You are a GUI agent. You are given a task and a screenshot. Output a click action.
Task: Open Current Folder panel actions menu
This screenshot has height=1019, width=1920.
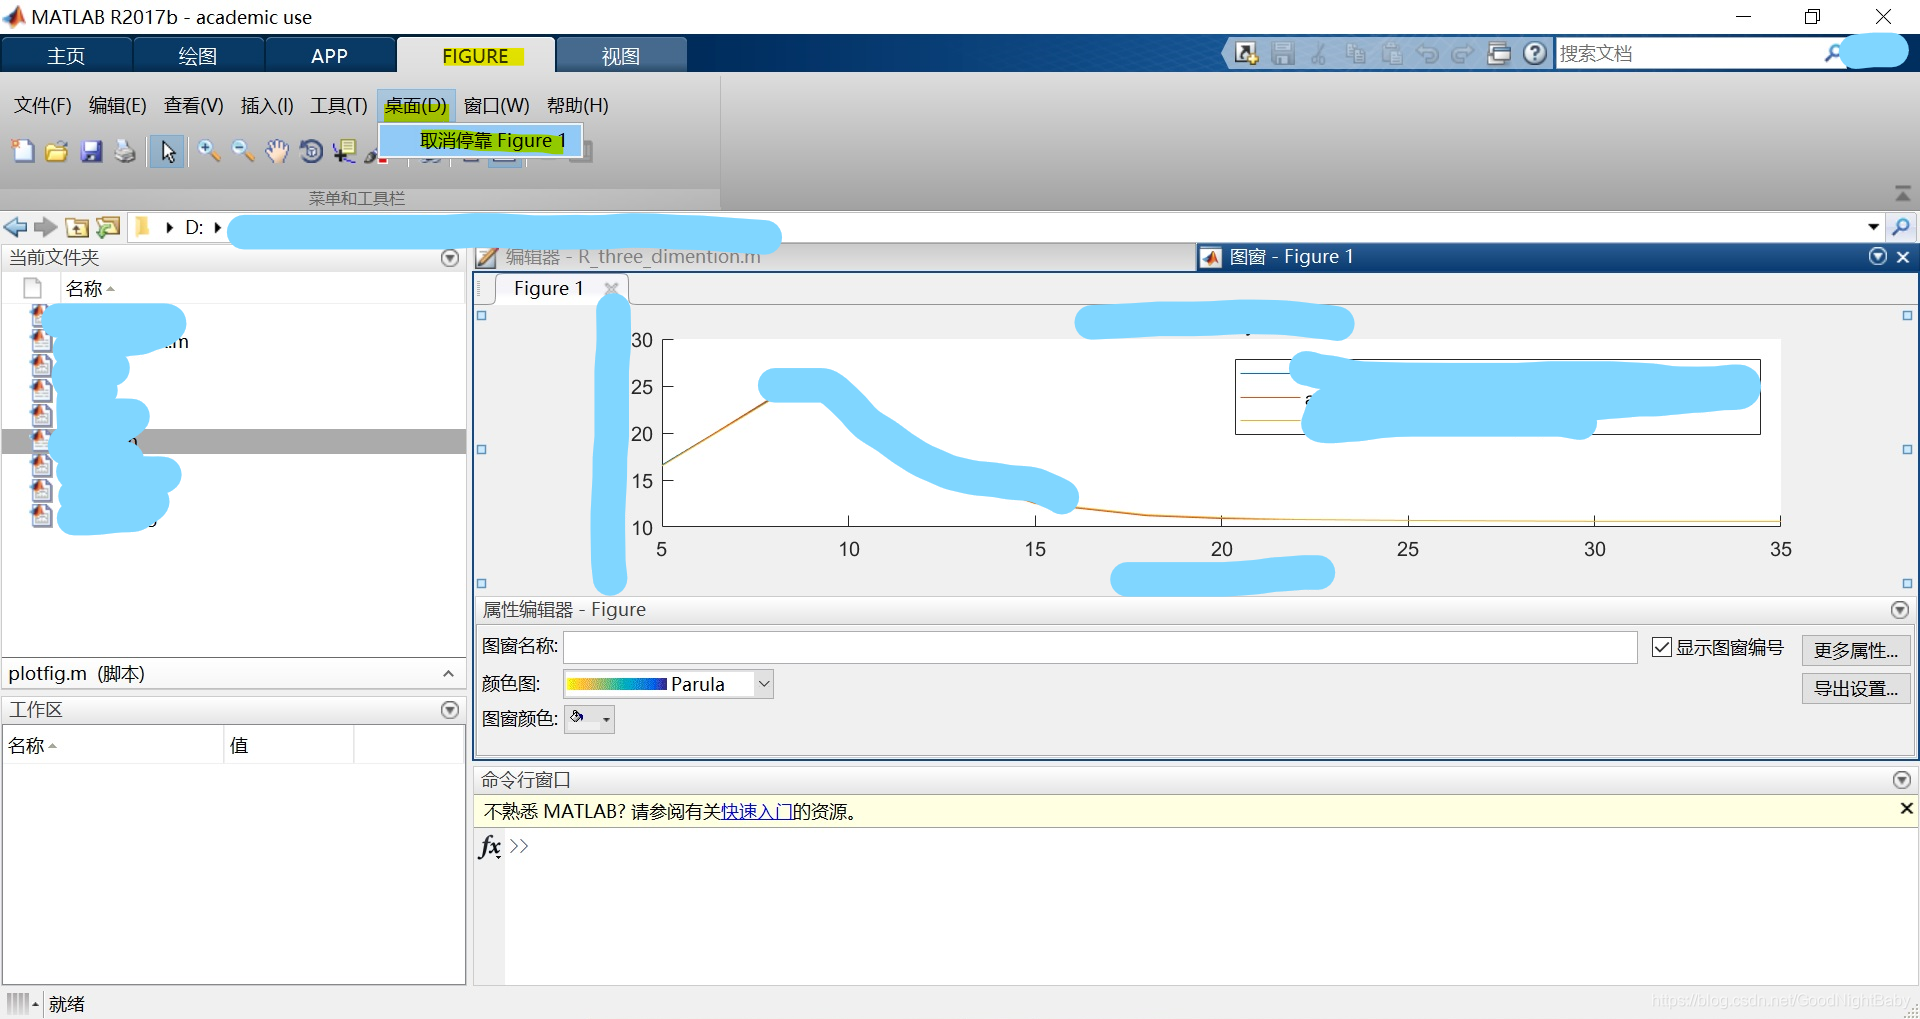(450, 258)
